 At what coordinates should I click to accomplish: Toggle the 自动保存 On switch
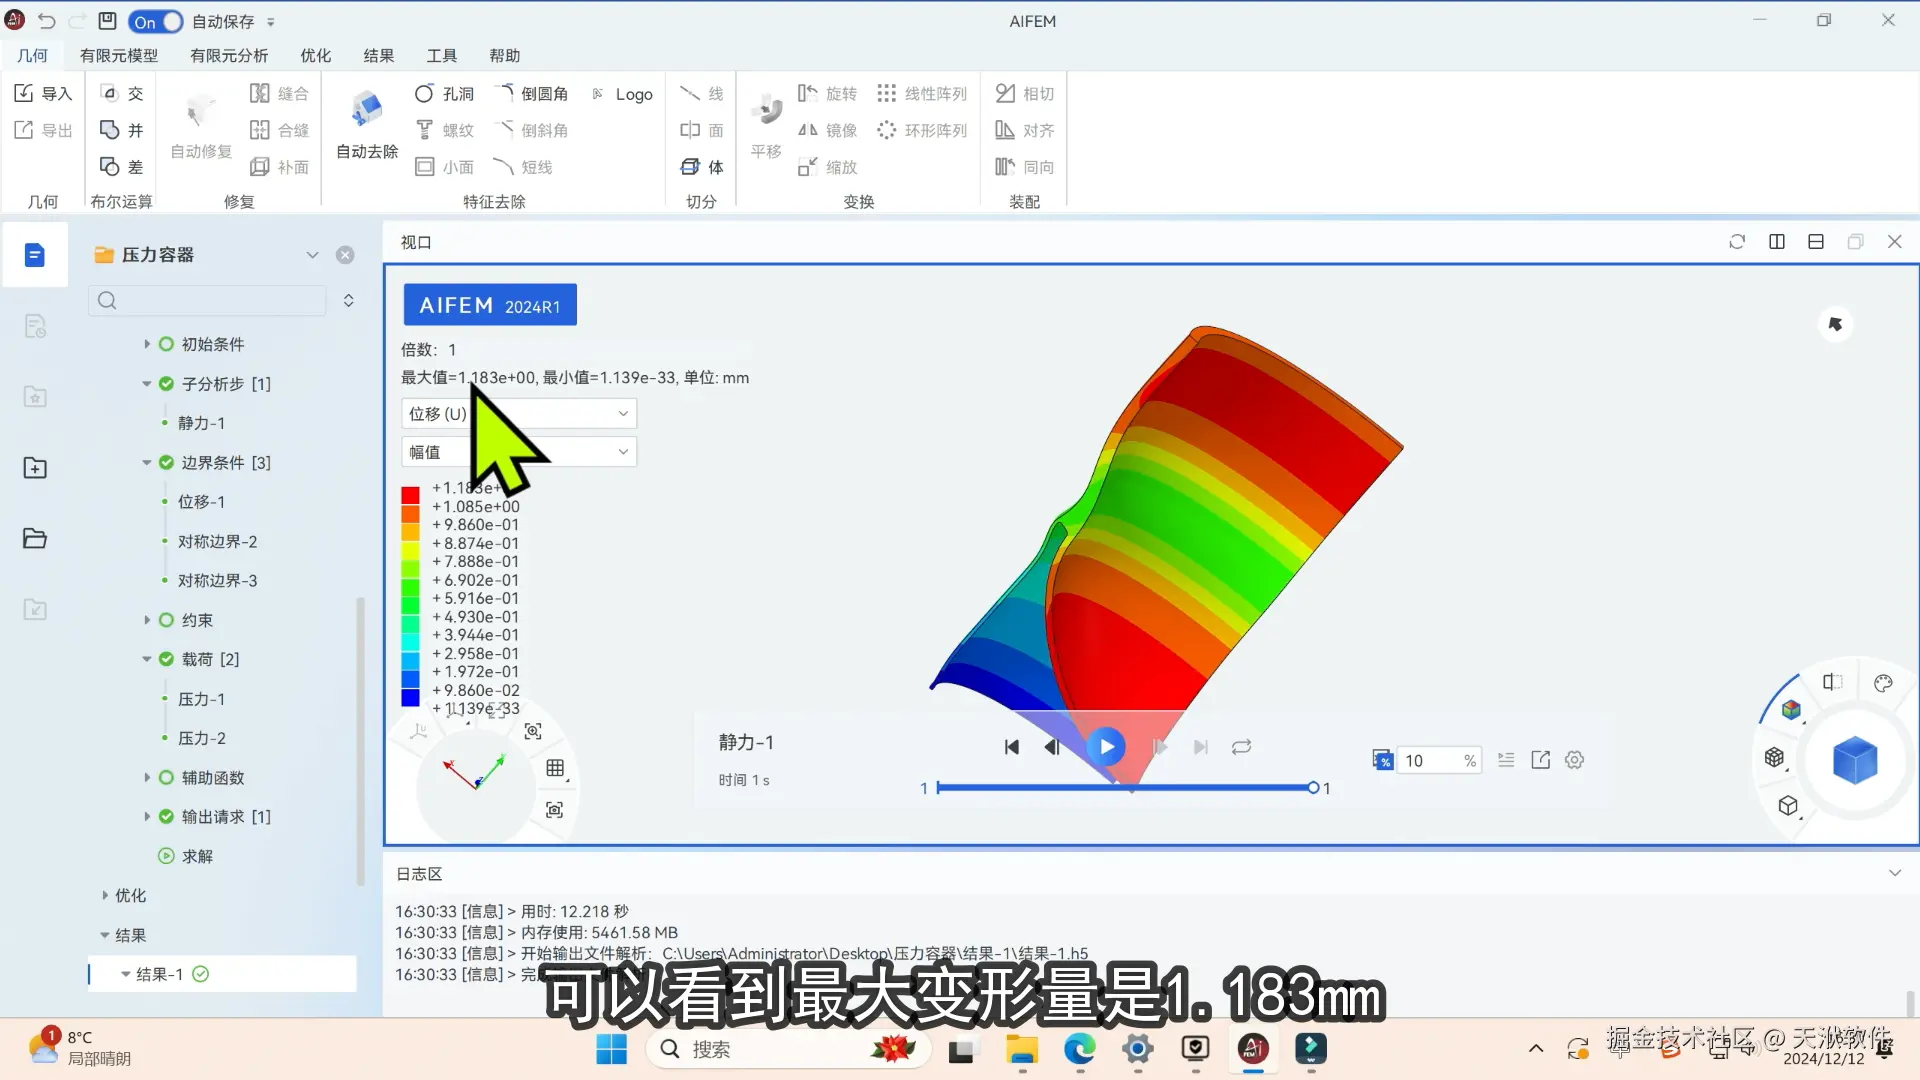156,21
